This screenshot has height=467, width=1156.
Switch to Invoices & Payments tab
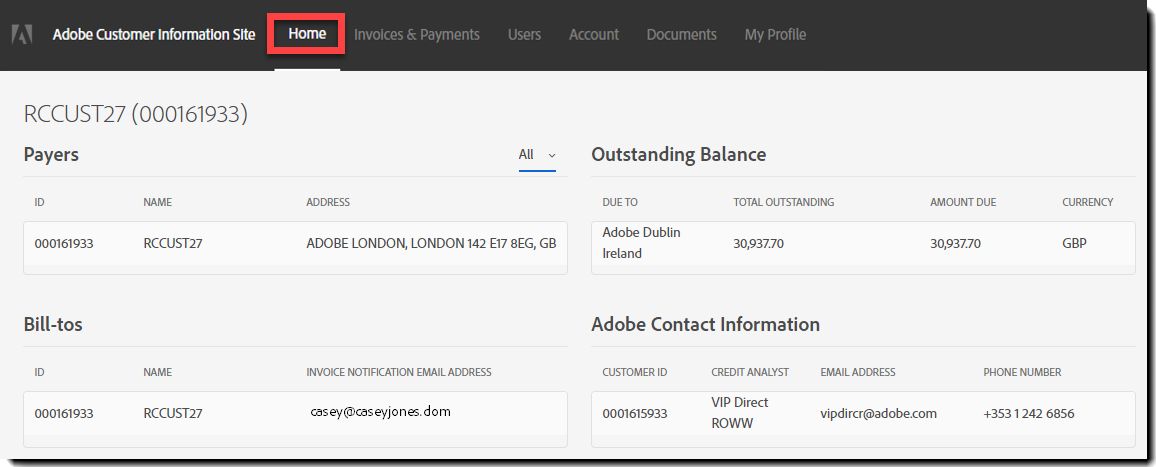click(417, 35)
